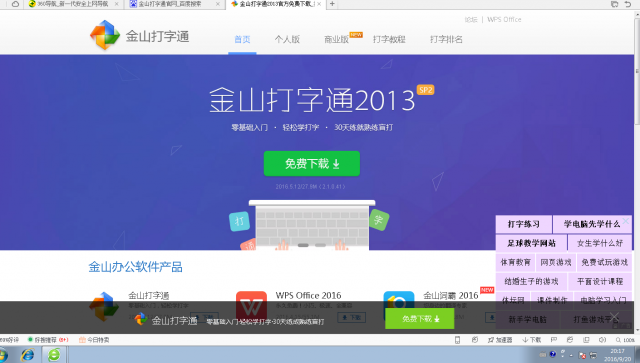Open new browser tab with plus icon
640x363 pixels.
pos(332,4)
